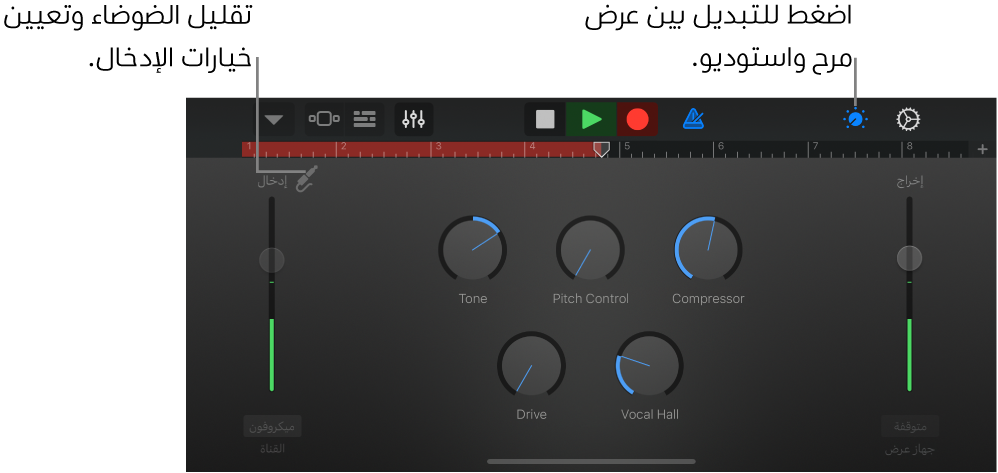Switch to the Tracks view
Screen dimensions: 998x473
click(x=365, y=119)
